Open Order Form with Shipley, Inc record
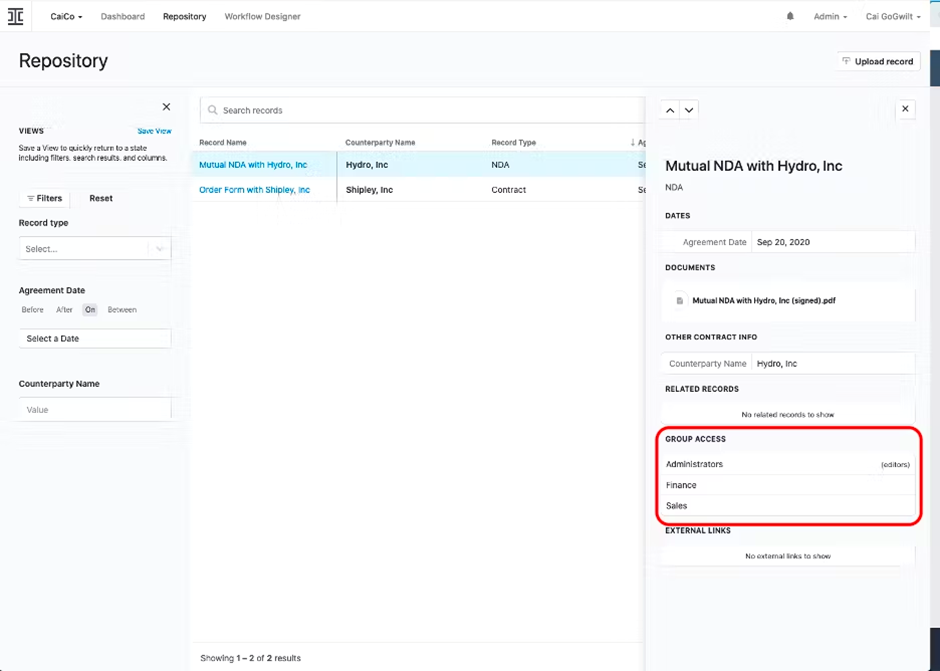 [255, 190]
